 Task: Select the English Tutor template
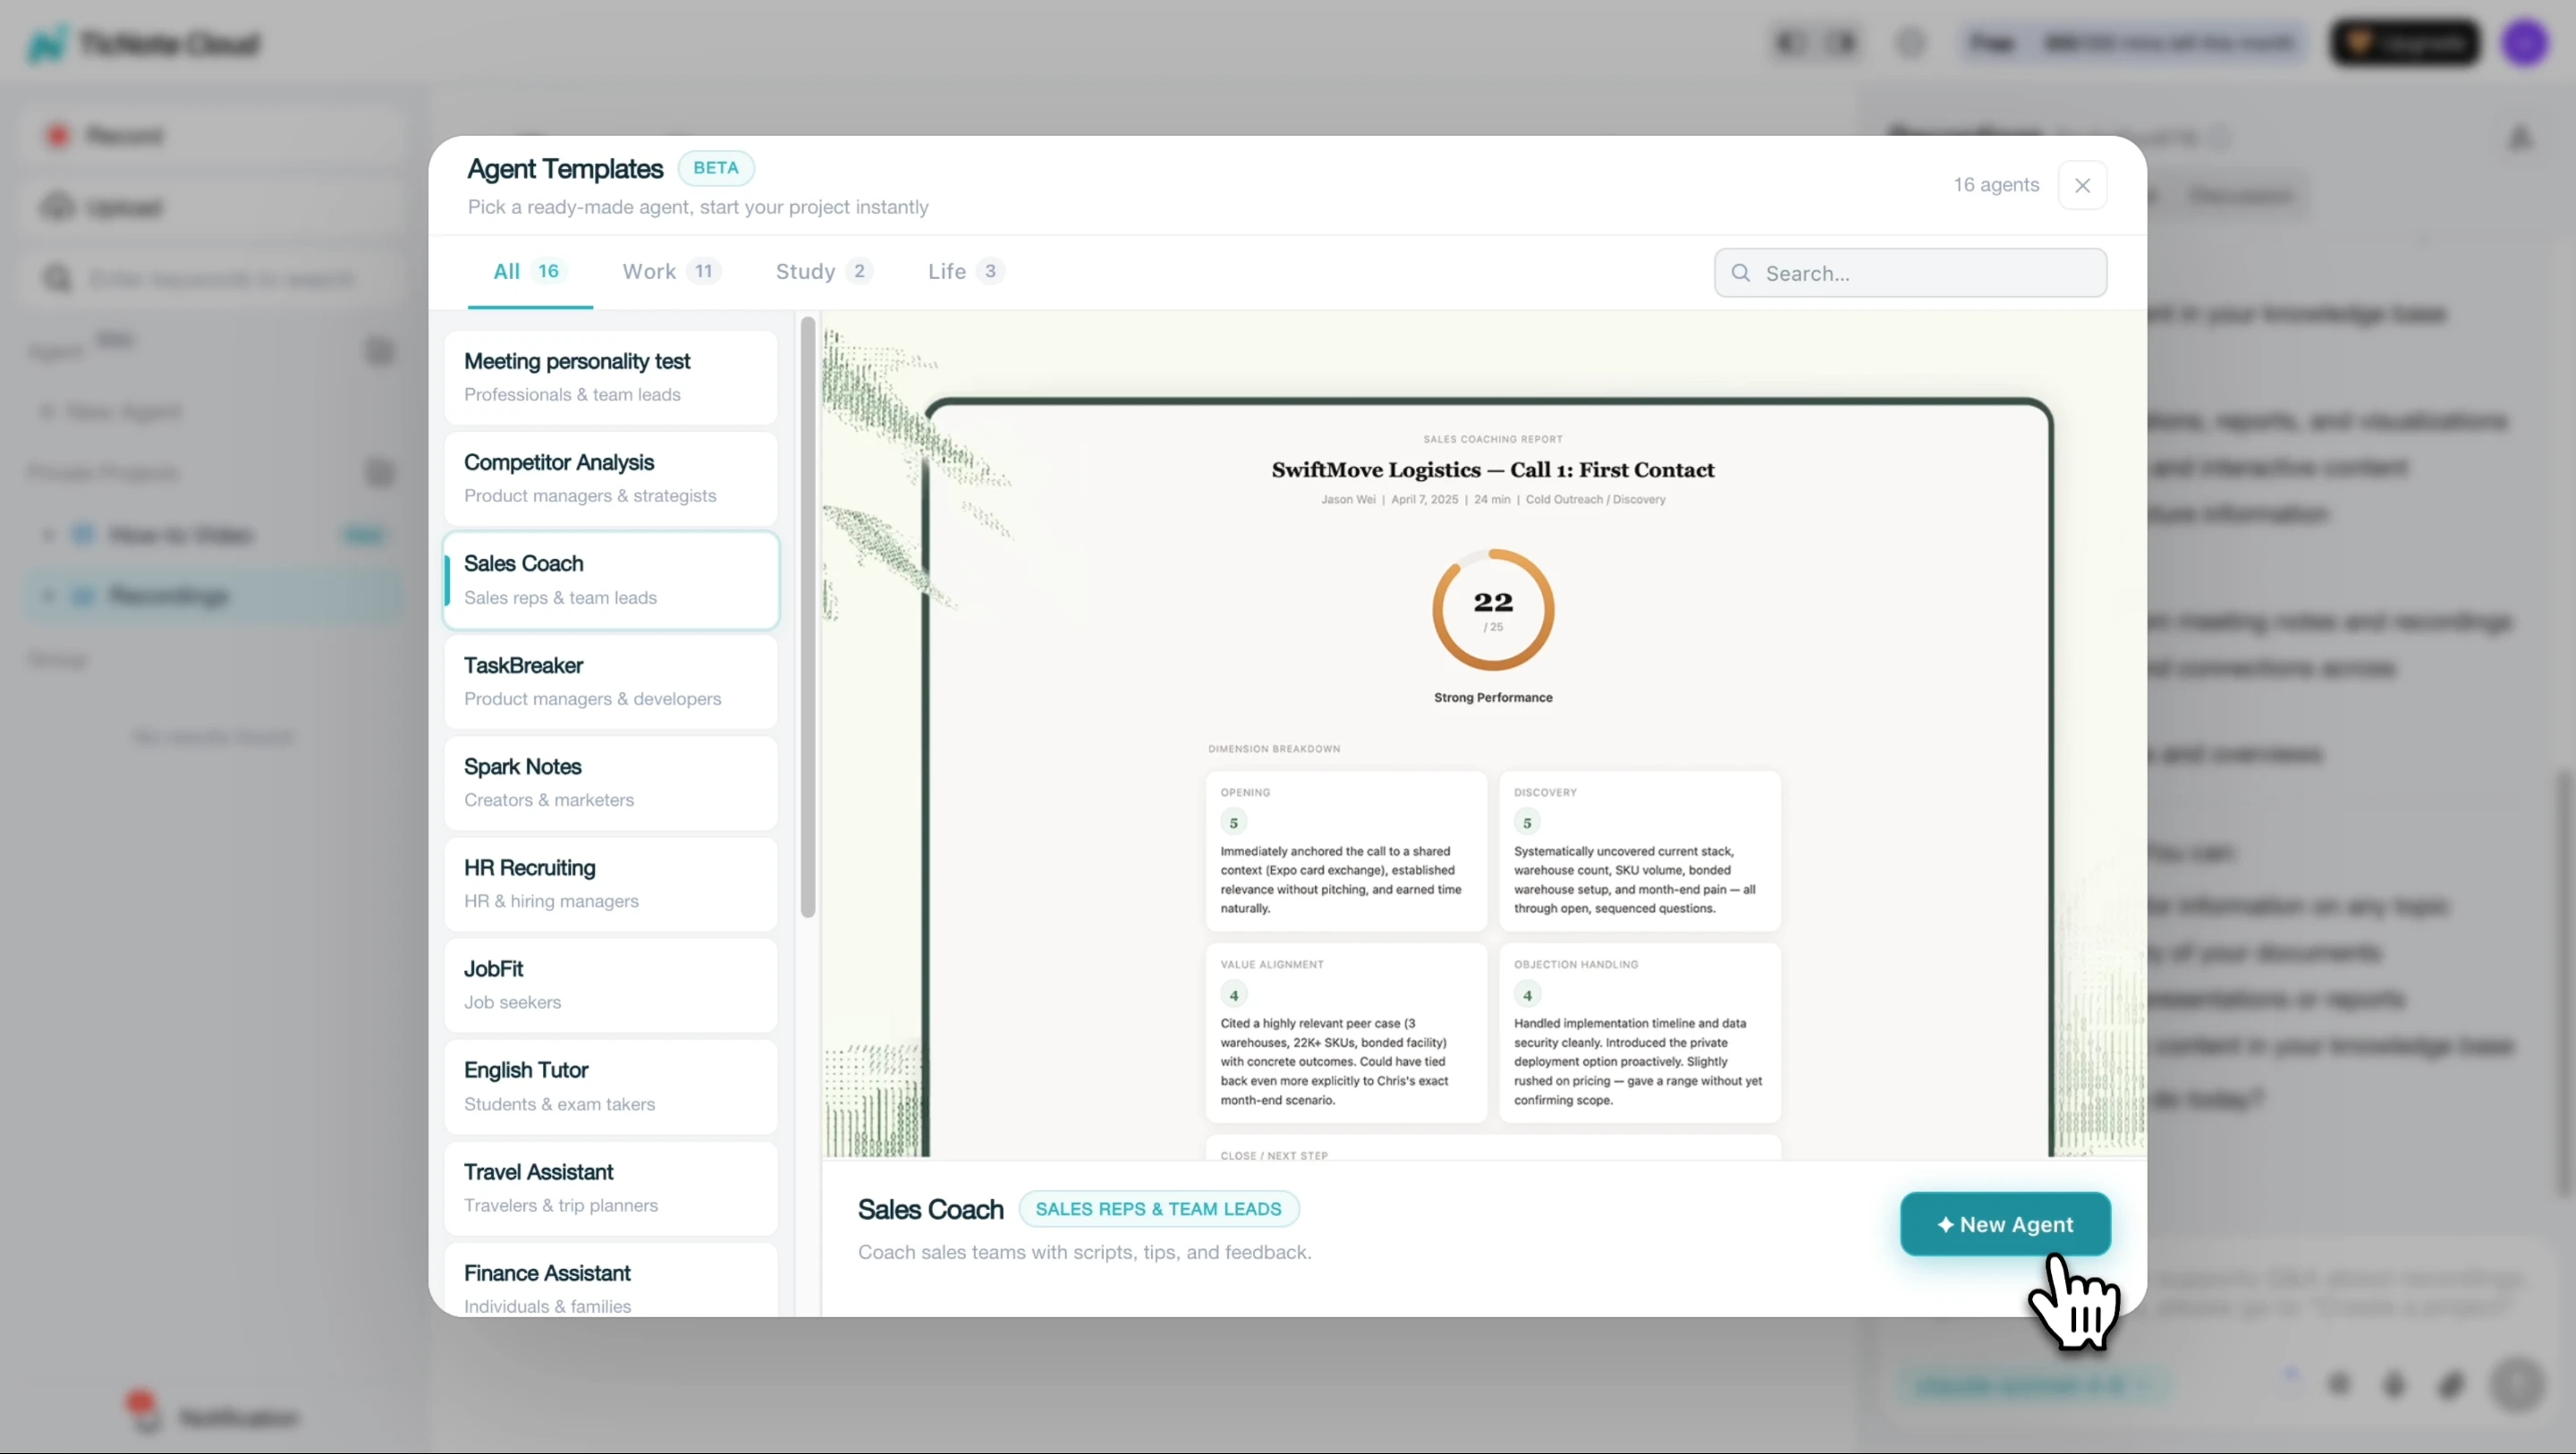[x=611, y=1087]
